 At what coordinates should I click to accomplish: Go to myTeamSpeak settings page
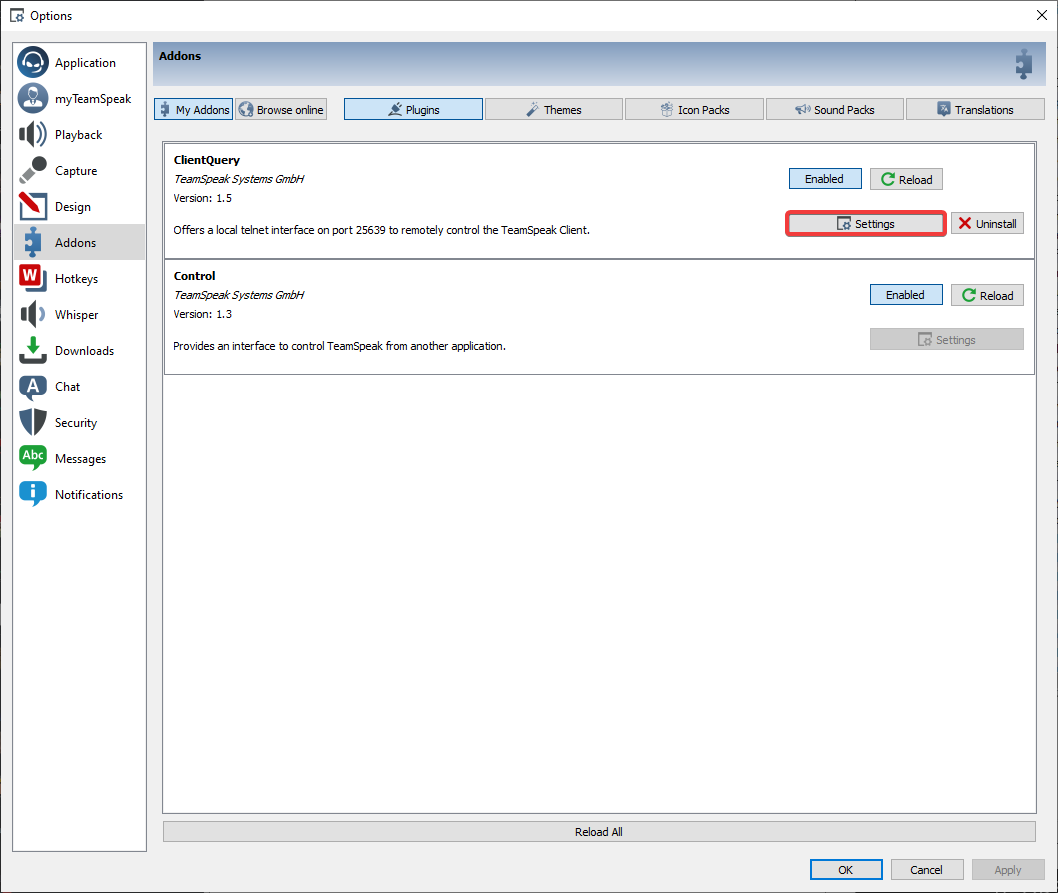tap(80, 98)
